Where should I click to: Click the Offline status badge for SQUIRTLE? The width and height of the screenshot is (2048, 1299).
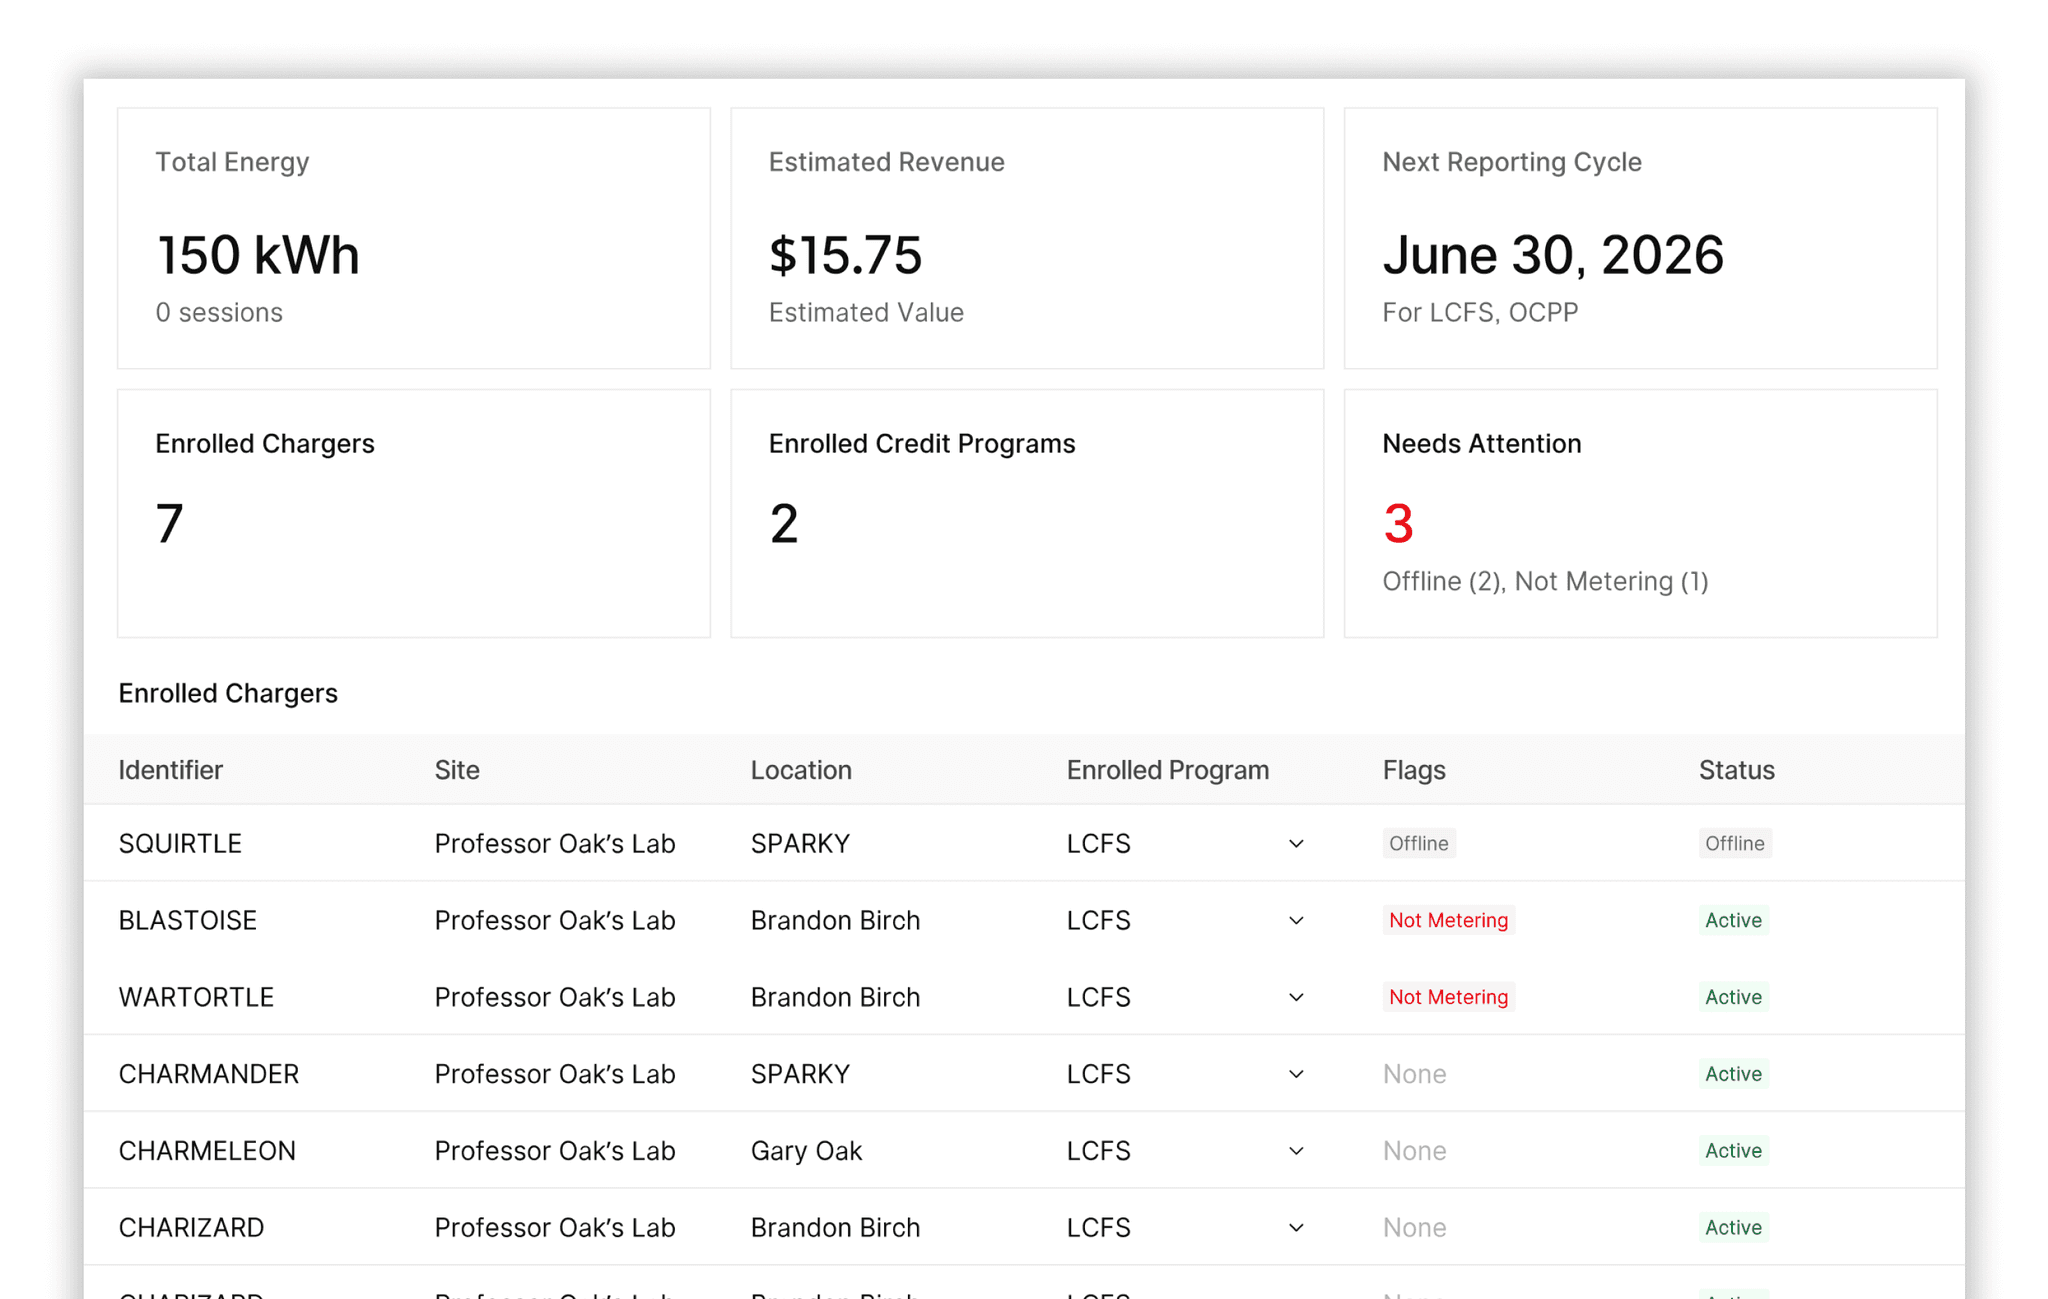click(x=1734, y=843)
